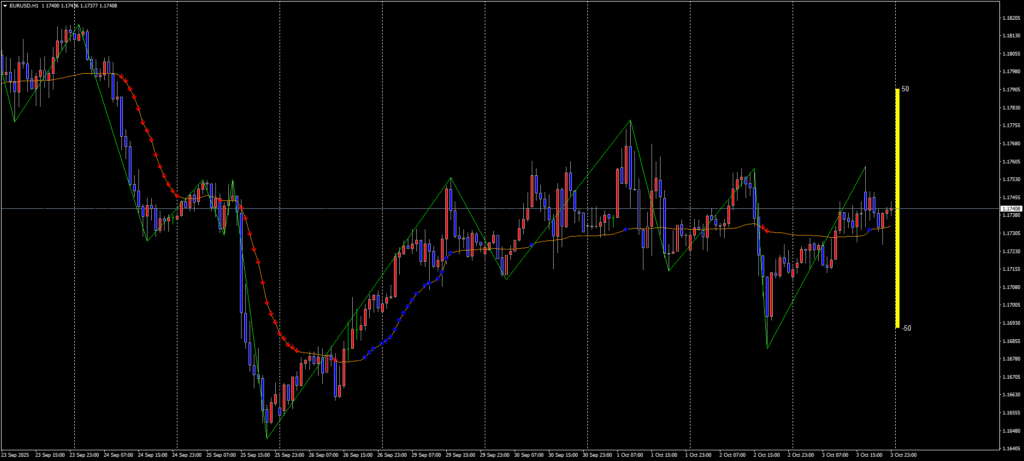Click the small triangle icon before EURUSD,H1
Image resolution: width=1024 pixels, height=461 pixels.
[5, 5]
